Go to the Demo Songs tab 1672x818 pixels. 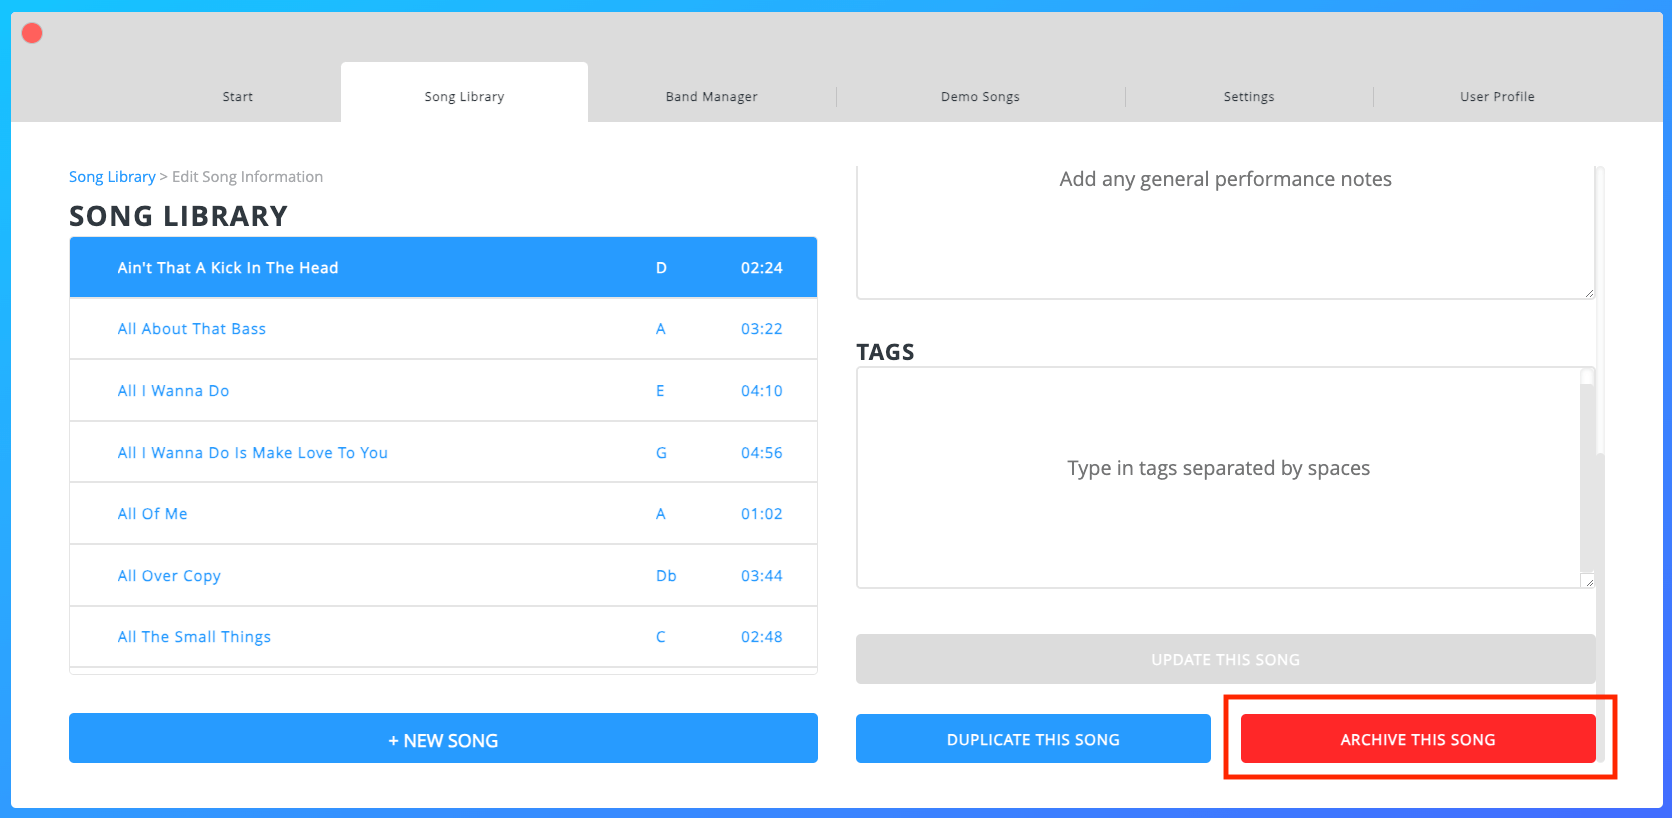(980, 97)
